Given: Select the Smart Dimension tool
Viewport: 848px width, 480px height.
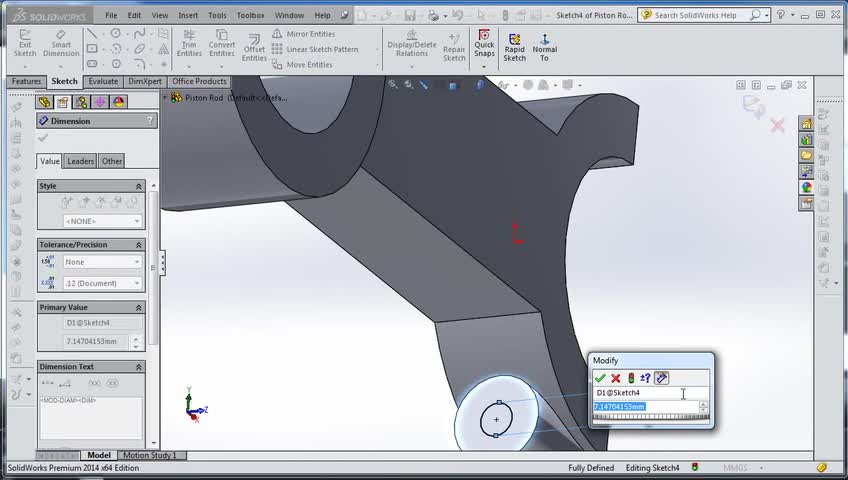Looking at the screenshot, I should coord(61,43).
